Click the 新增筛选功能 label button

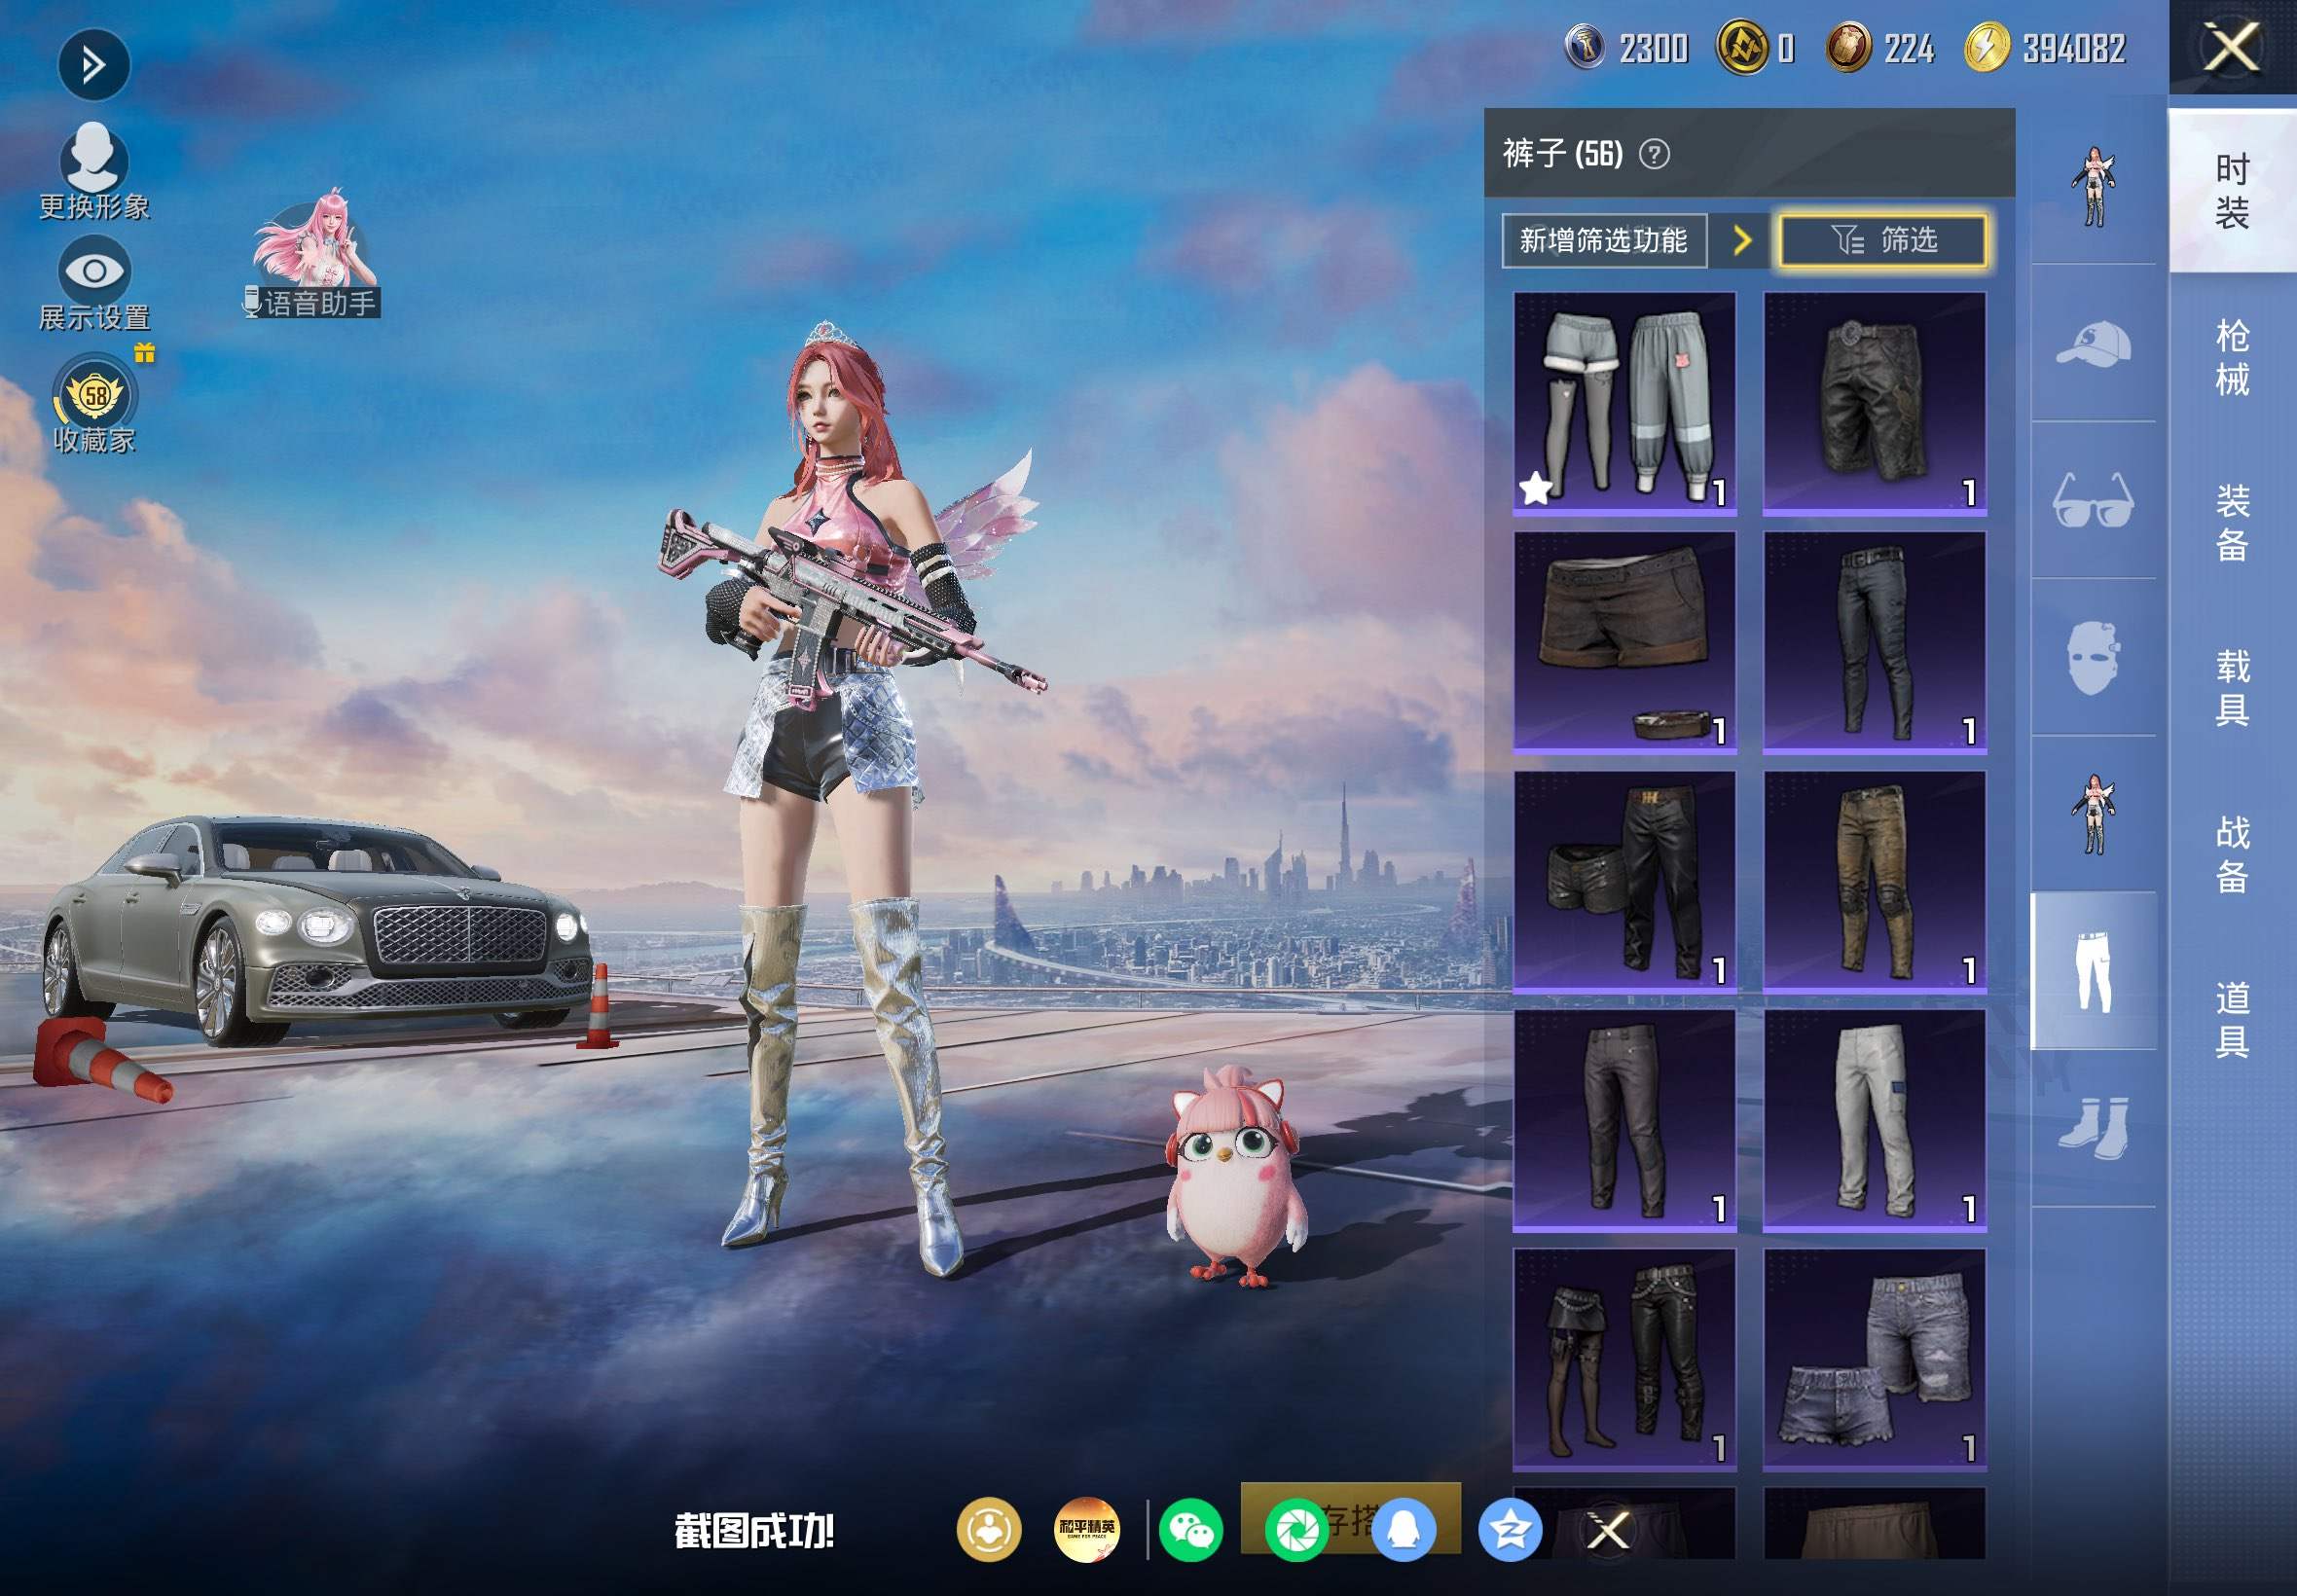[1603, 240]
